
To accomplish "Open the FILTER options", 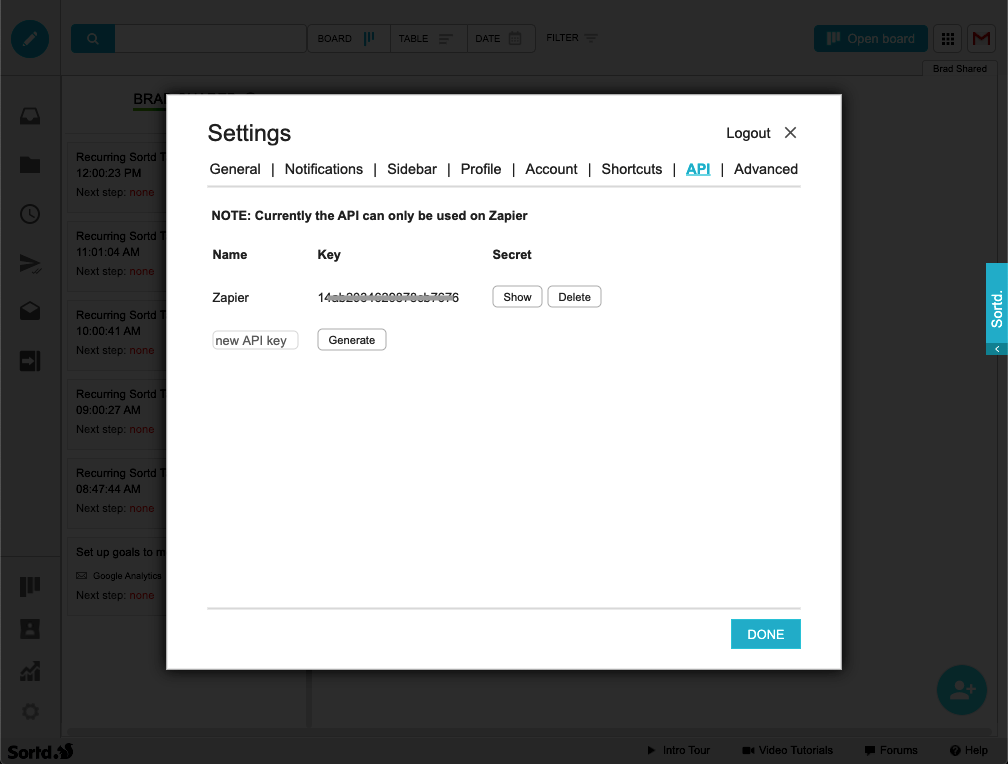I will (572, 38).
